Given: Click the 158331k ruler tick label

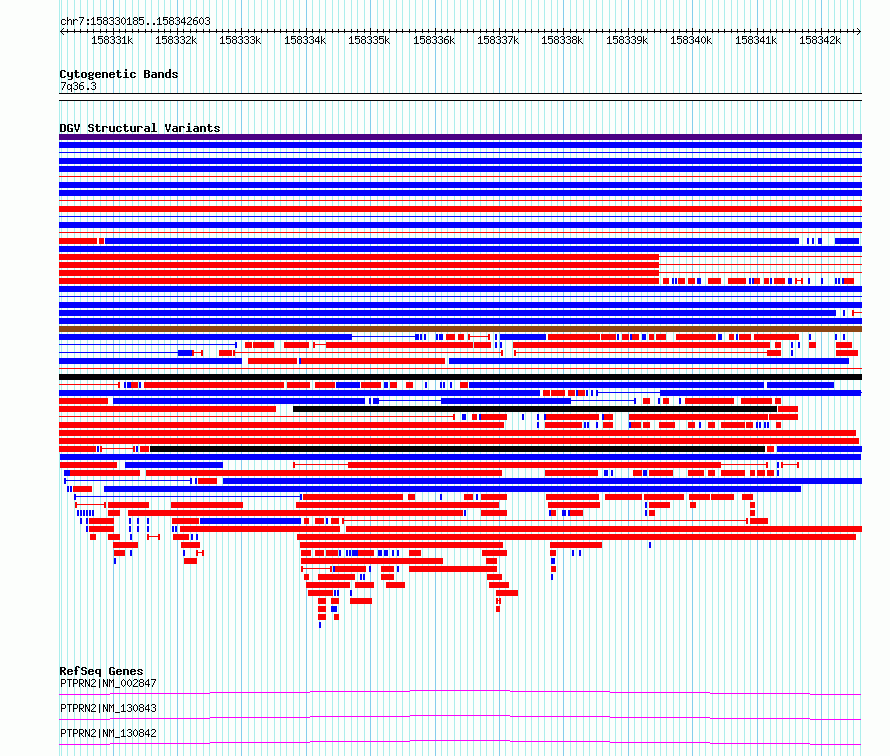Looking at the screenshot, I should (x=112, y=40).
